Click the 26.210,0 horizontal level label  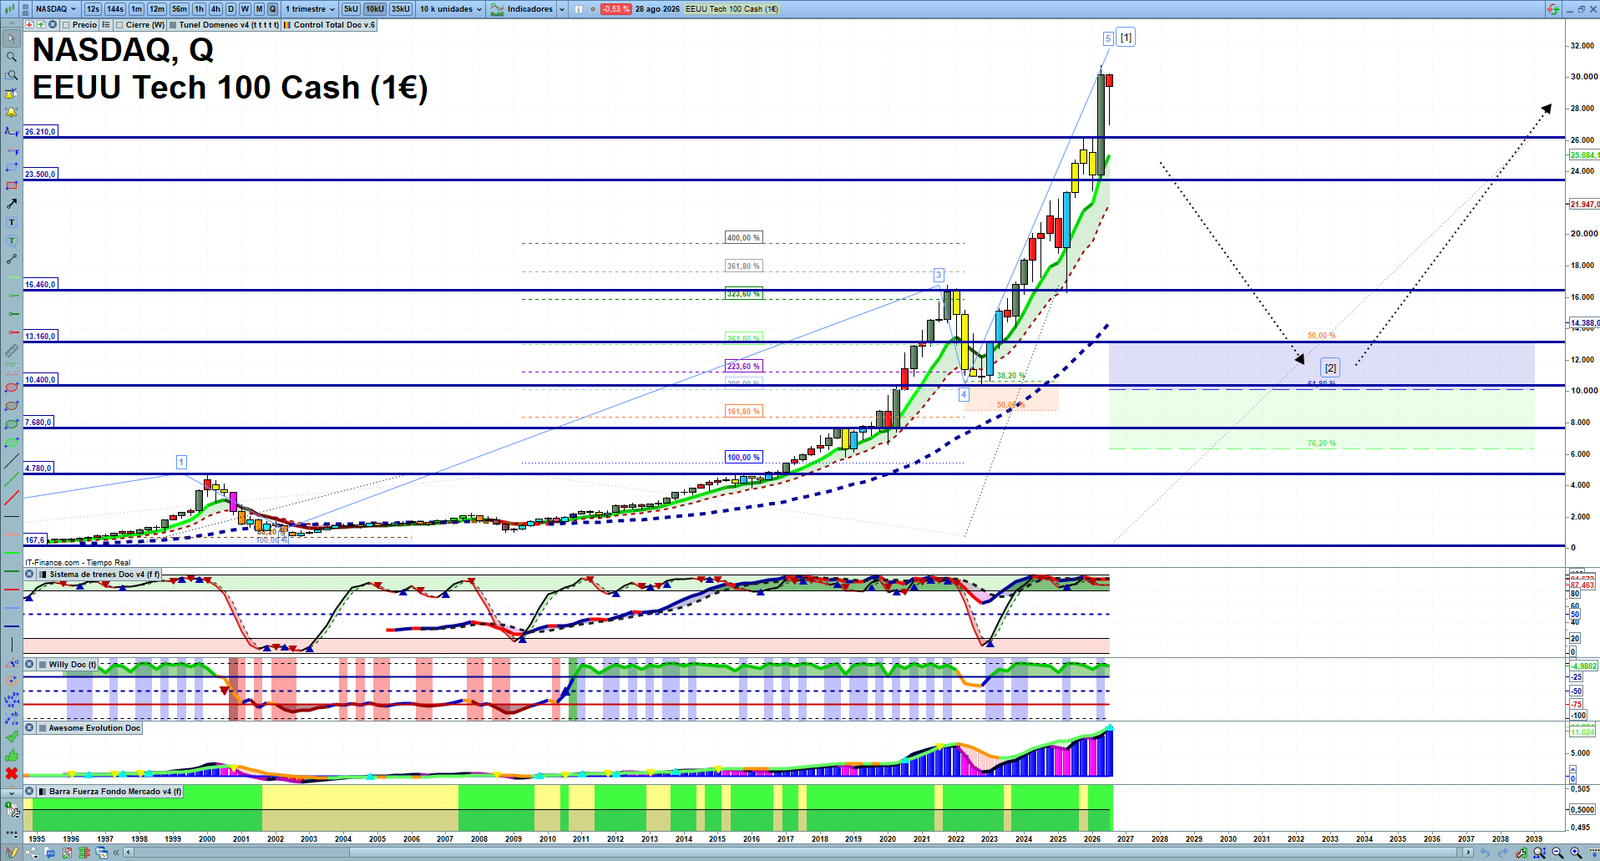(x=41, y=131)
